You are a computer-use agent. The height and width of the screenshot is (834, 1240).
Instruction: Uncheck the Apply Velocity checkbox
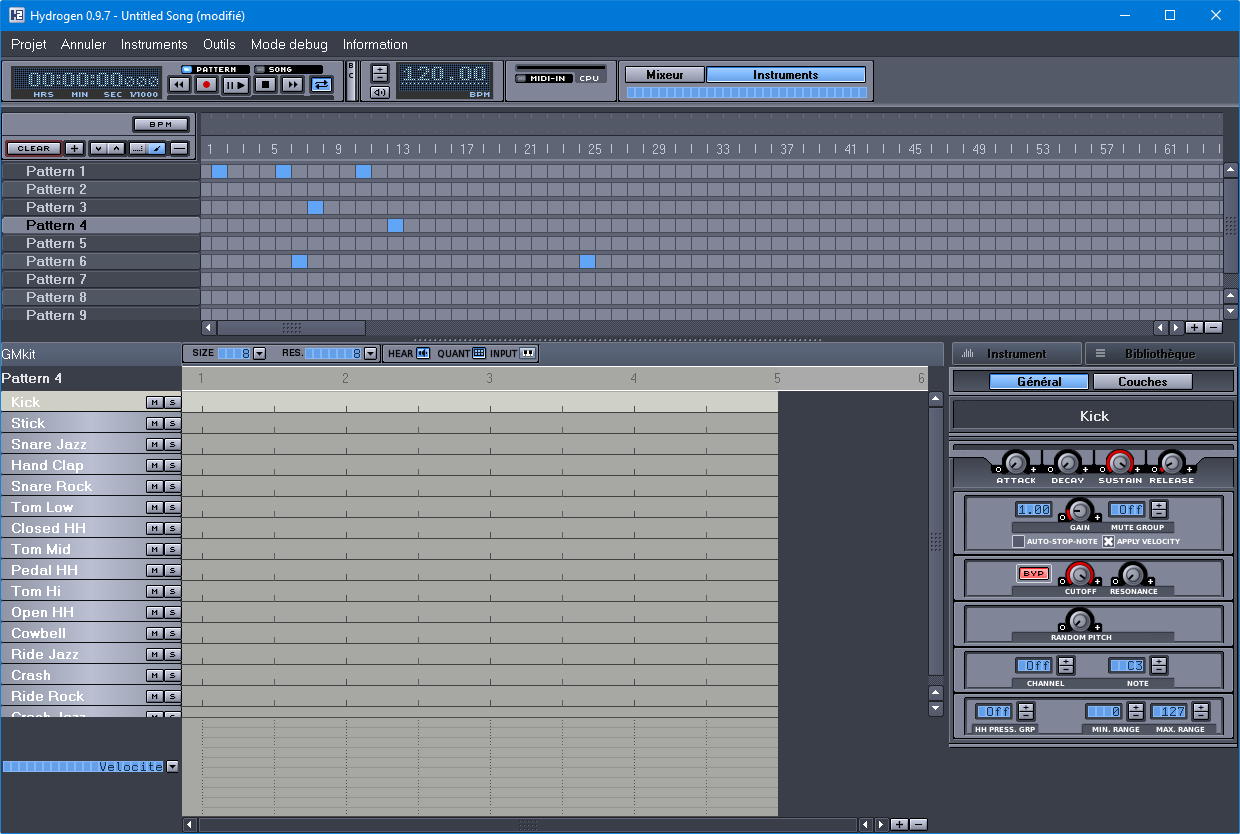tap(1108, 541)
